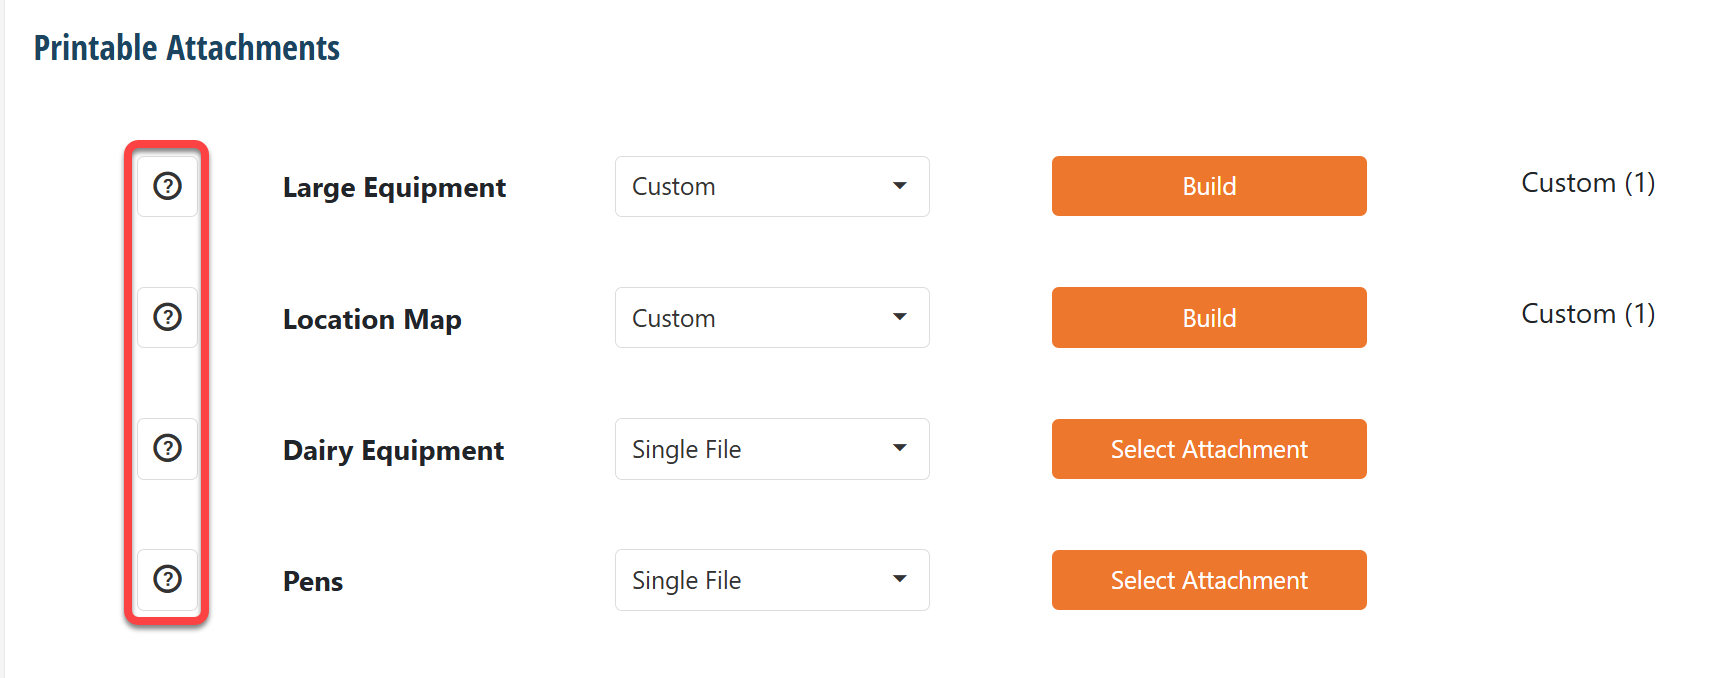
Task: Show help for Dairy Equipment
Action: (167, 448)
